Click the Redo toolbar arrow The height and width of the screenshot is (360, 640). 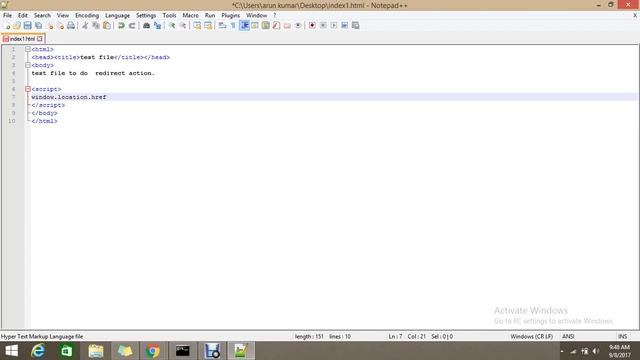click(x=132, y=26)
